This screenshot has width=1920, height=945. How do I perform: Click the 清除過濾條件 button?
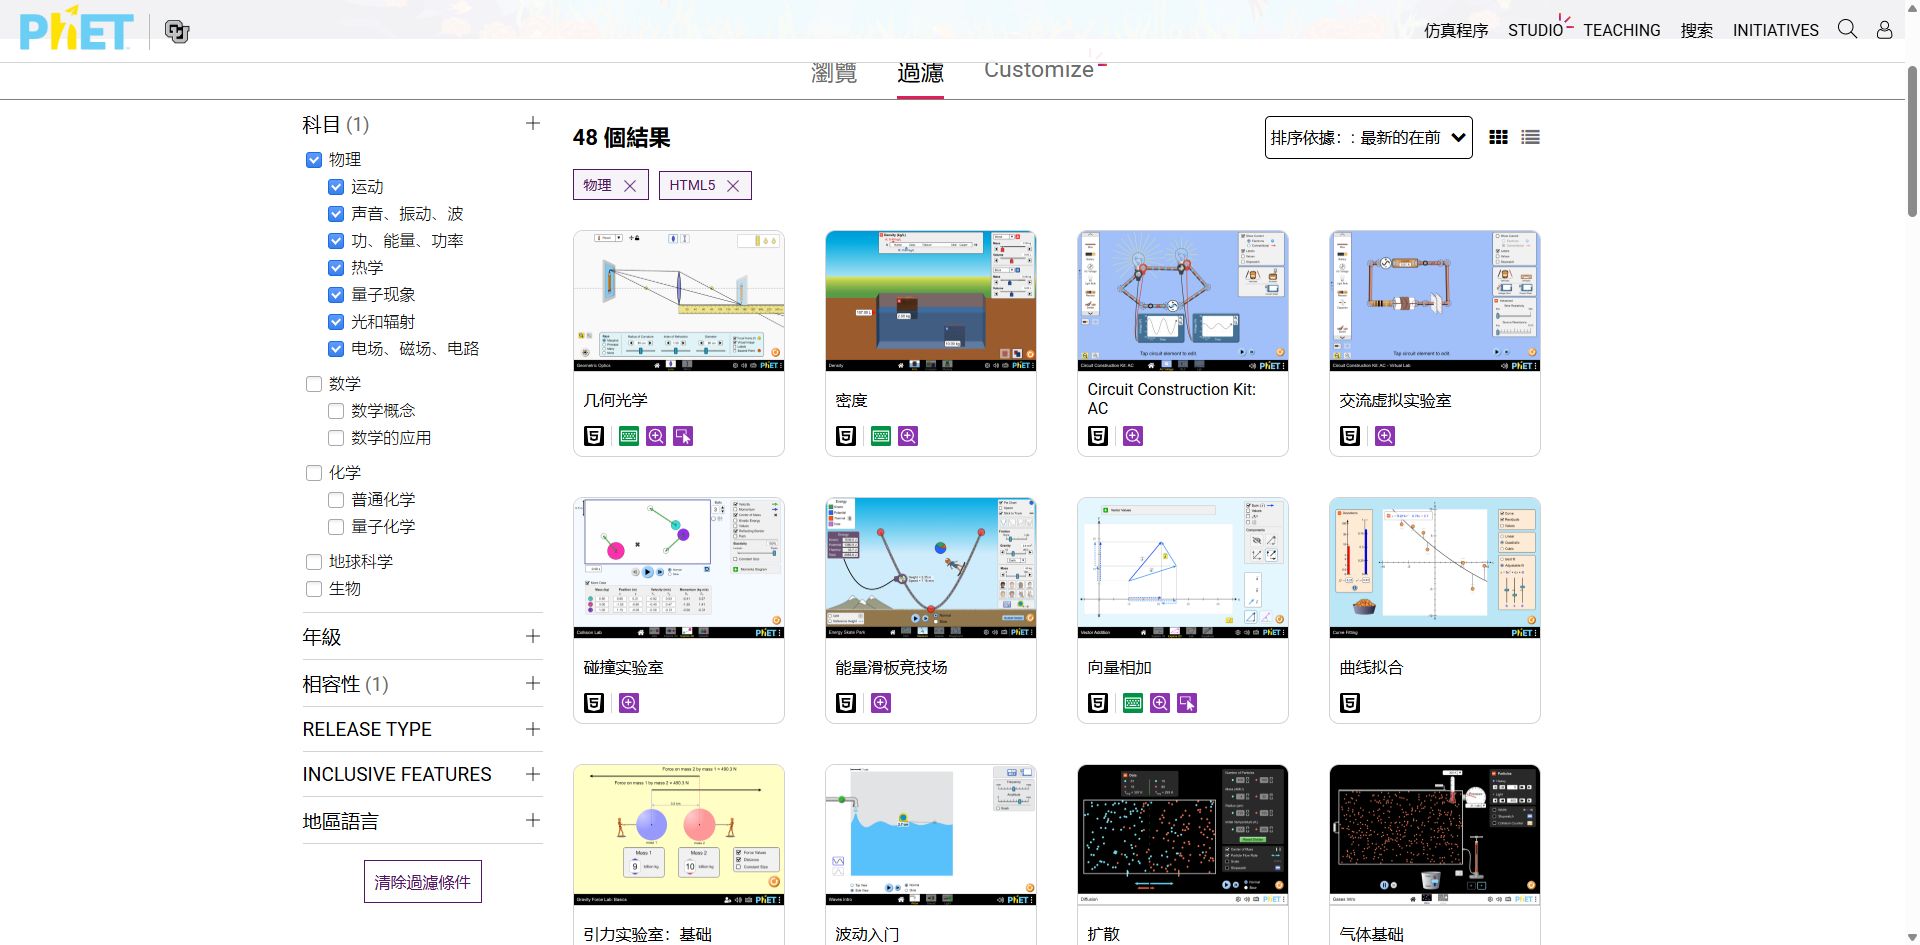[422, 882]
